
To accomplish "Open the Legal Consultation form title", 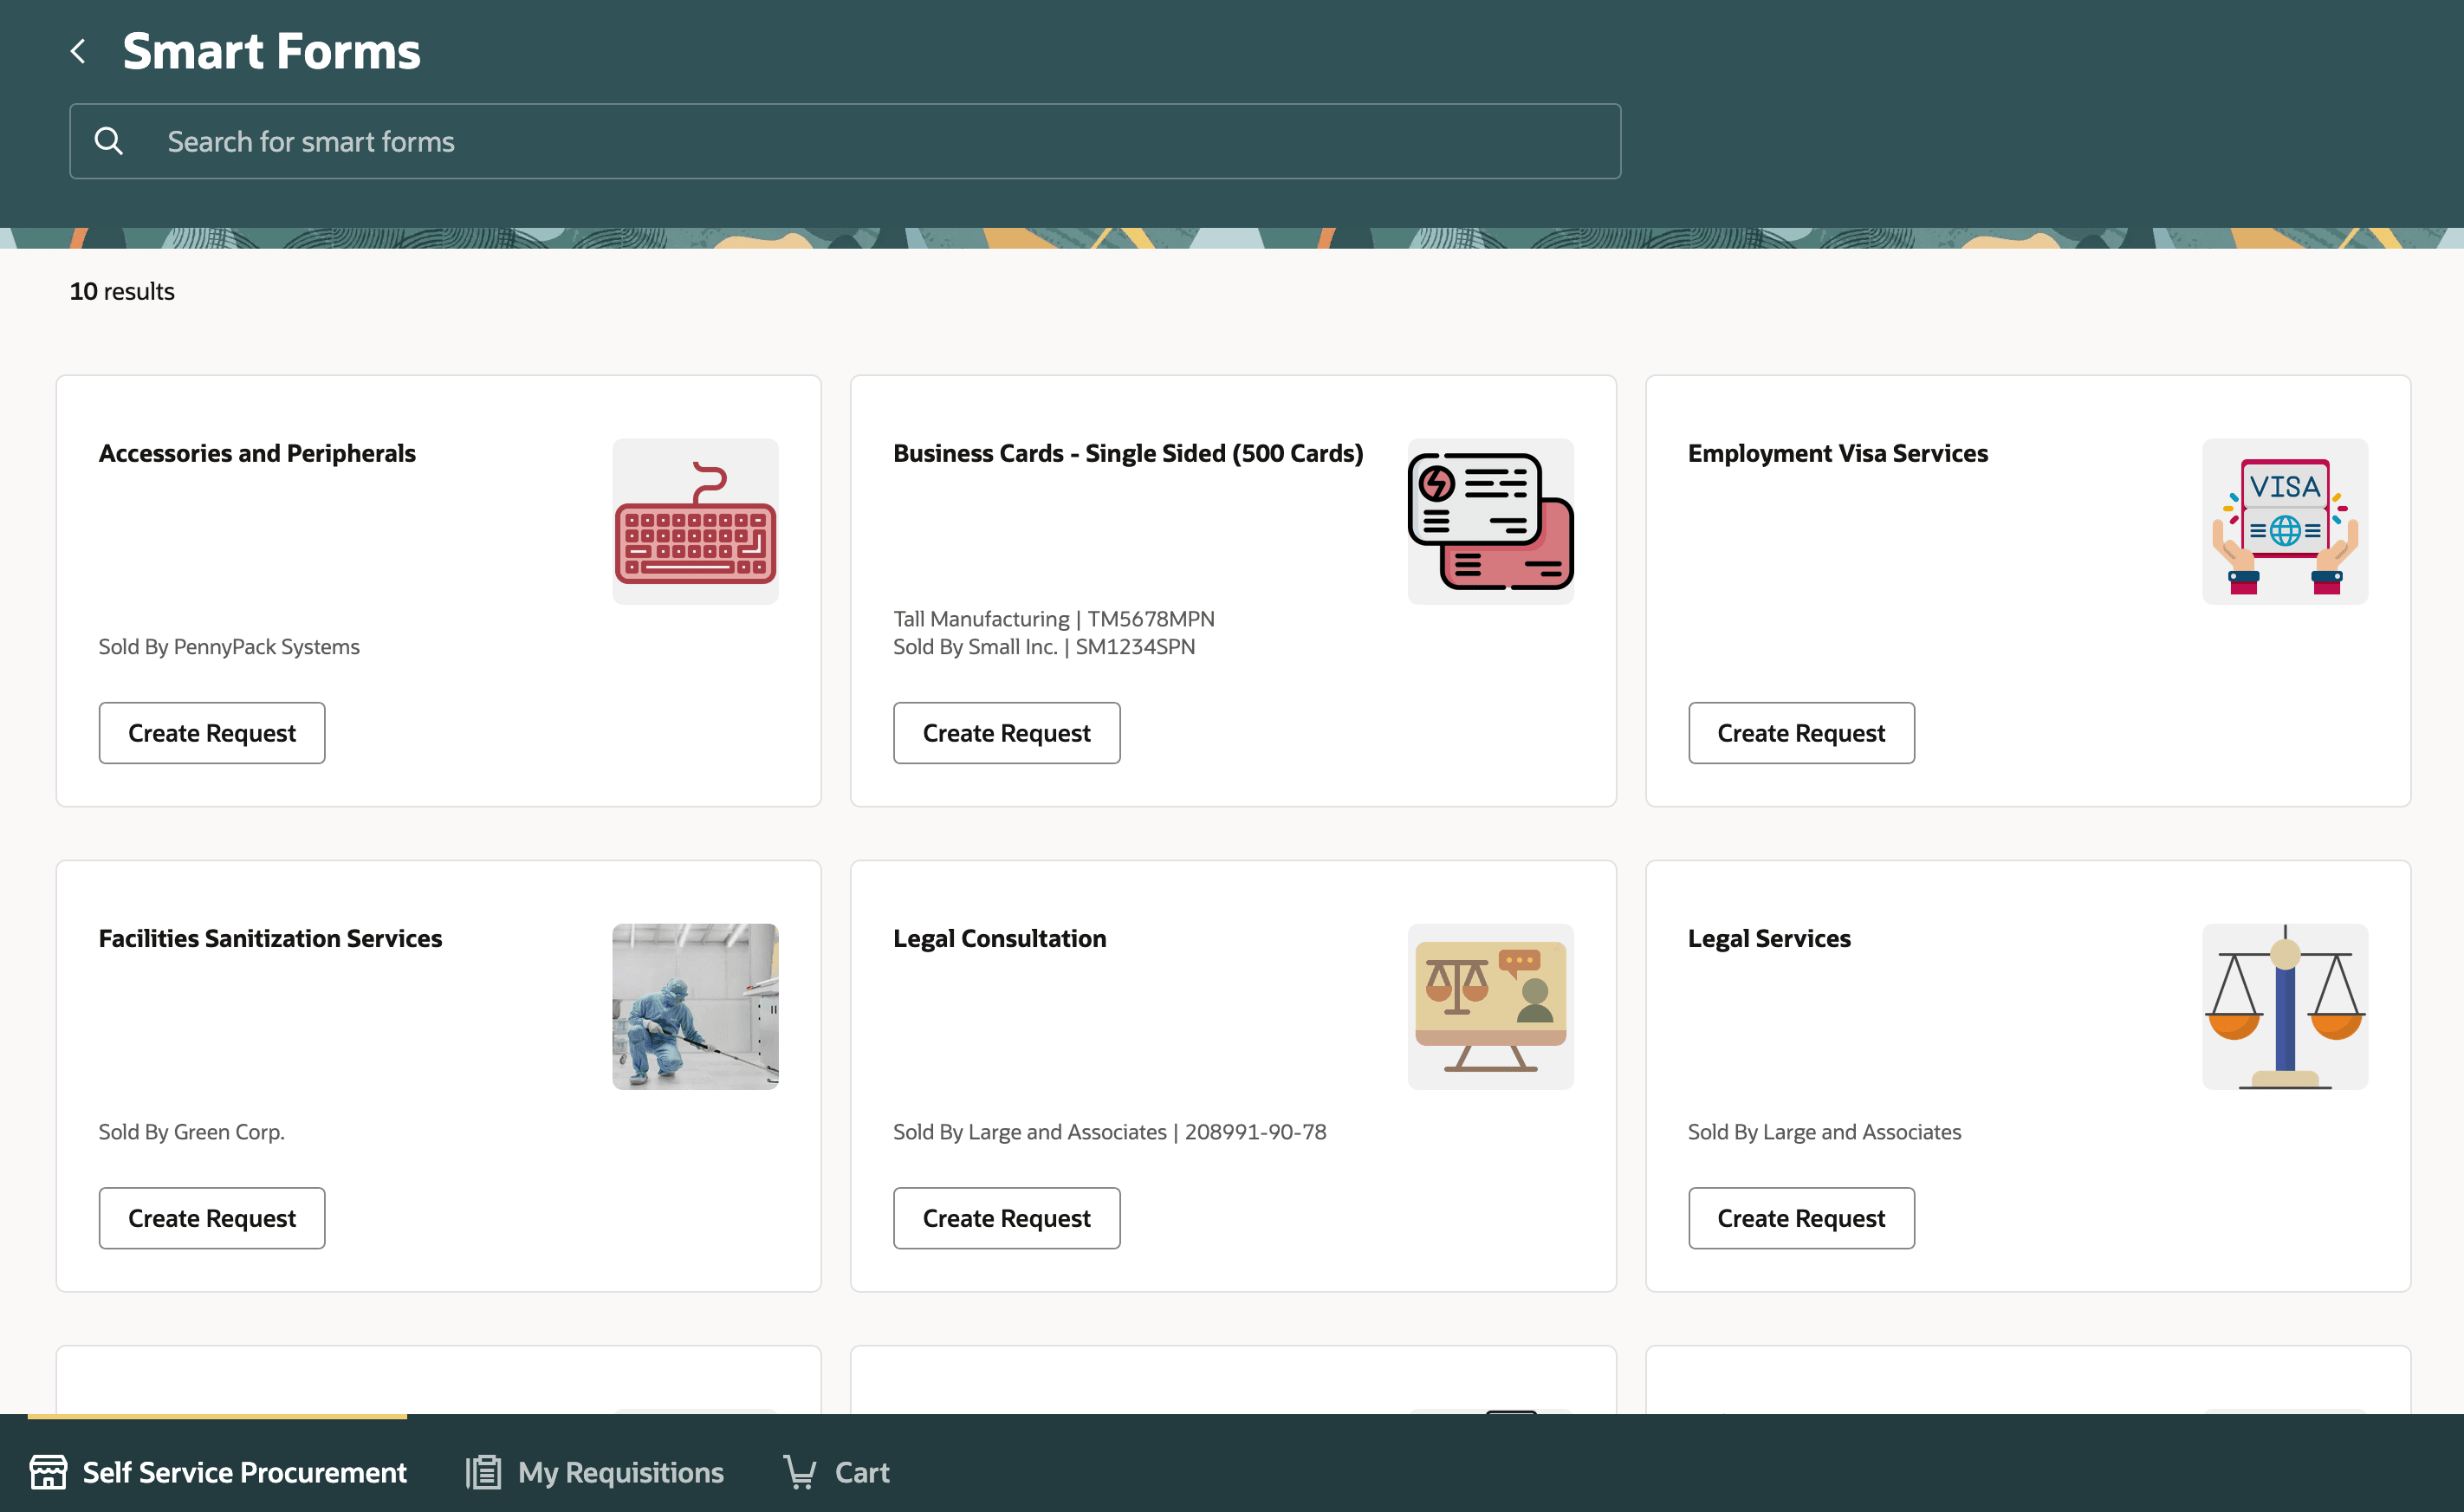I will (999, 938).
